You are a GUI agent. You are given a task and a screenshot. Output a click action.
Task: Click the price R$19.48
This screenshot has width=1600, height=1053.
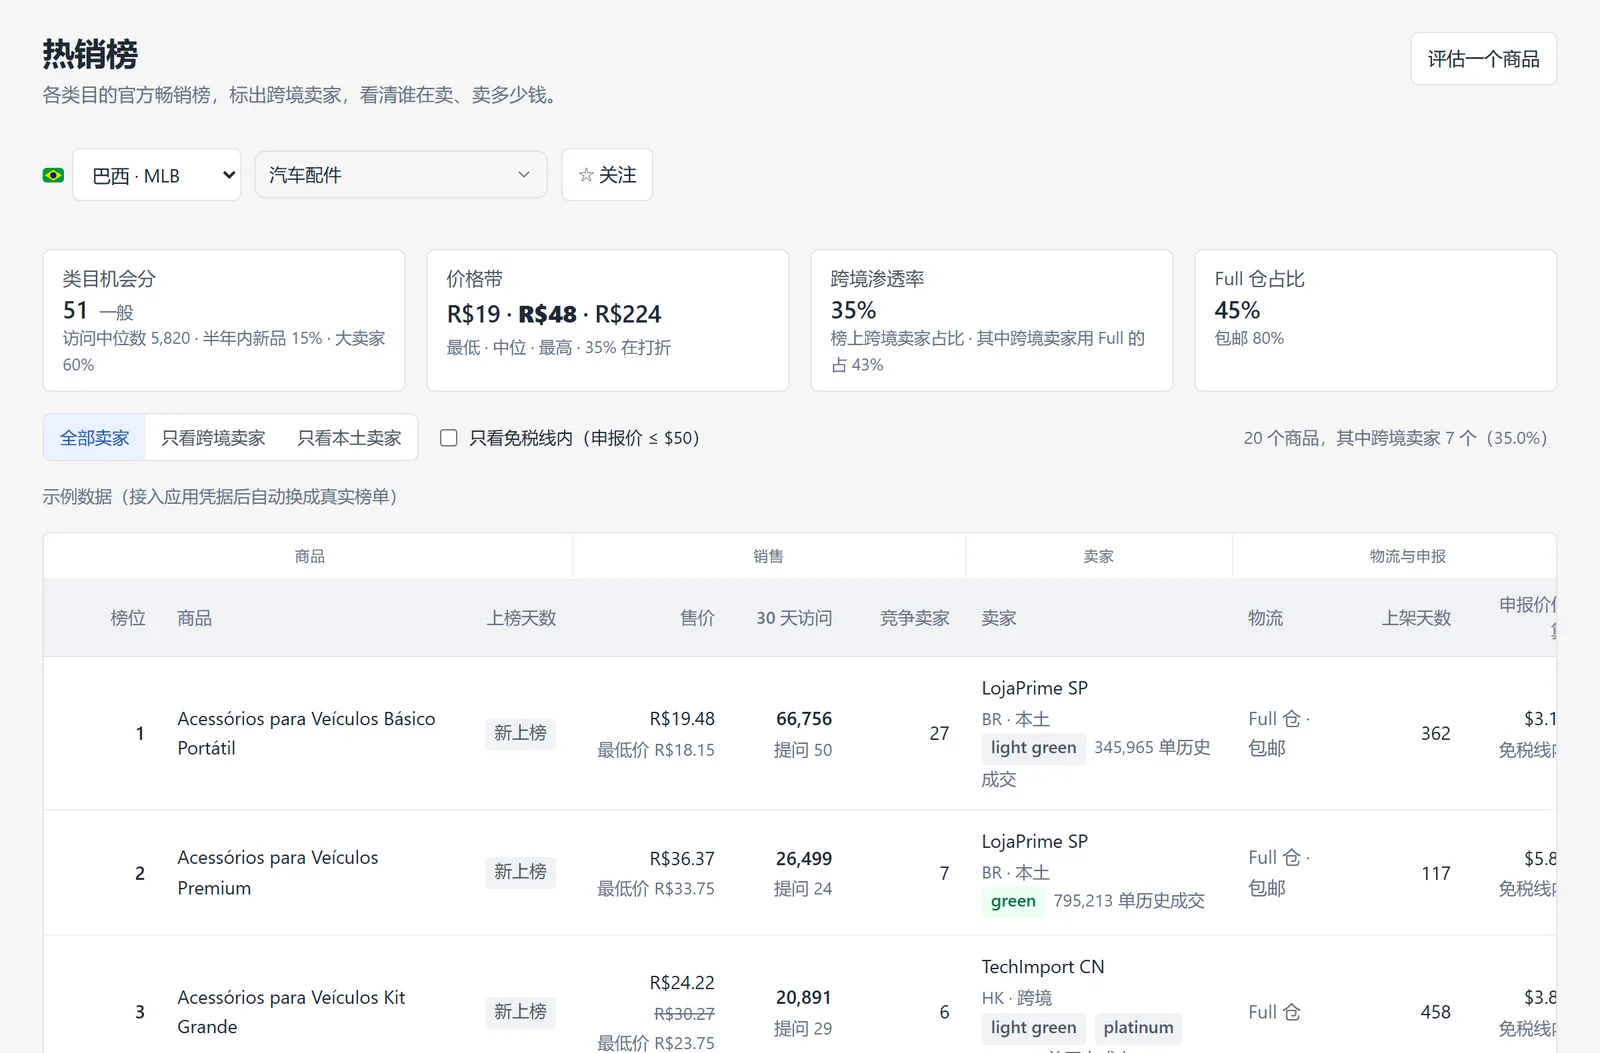pyautogui.click(x=682, y=719)
